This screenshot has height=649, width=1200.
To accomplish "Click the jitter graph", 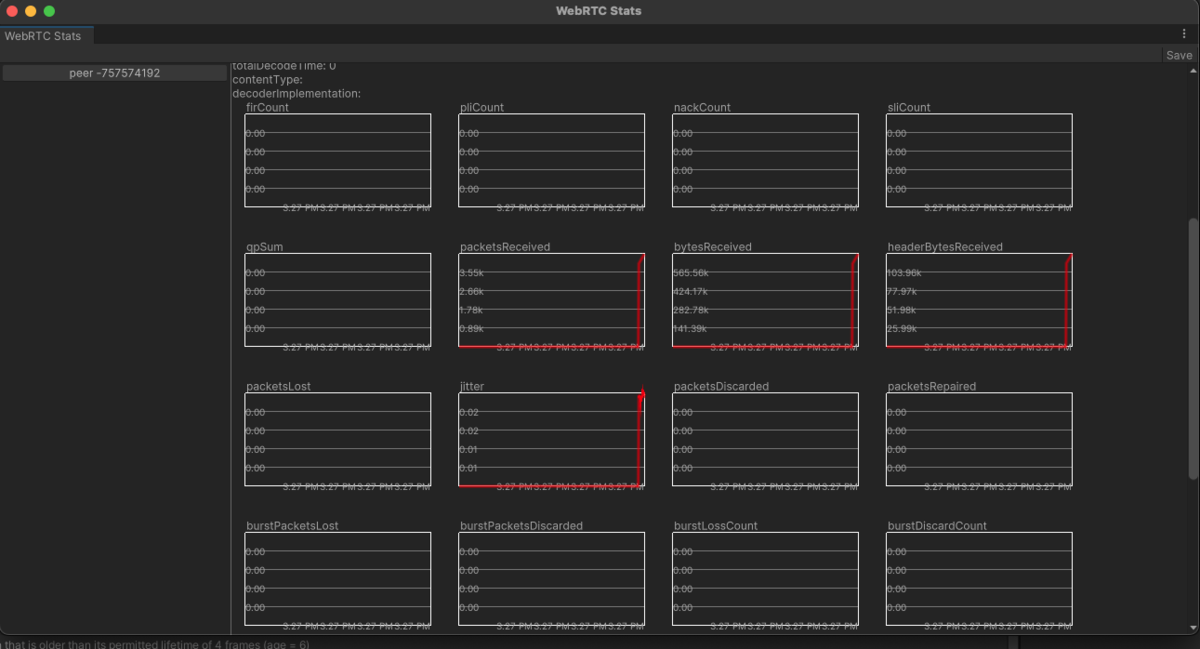I will [552, 439].
